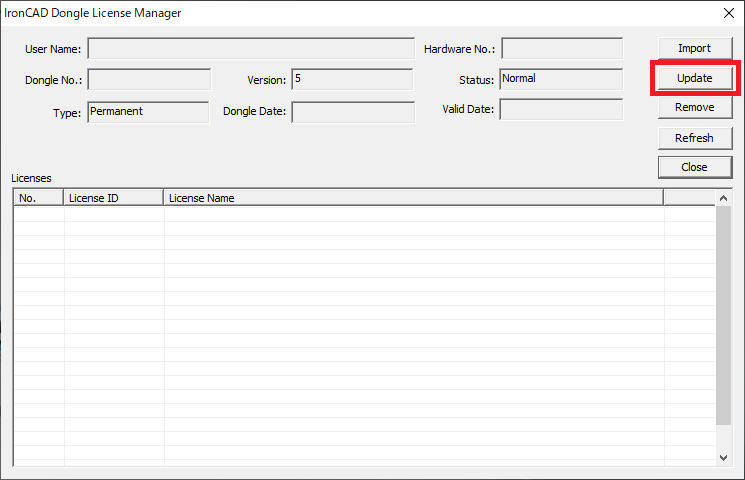Click the IronCAD Dongle License Manager title
Screen dimensions: 745x480
coord(93,13)
